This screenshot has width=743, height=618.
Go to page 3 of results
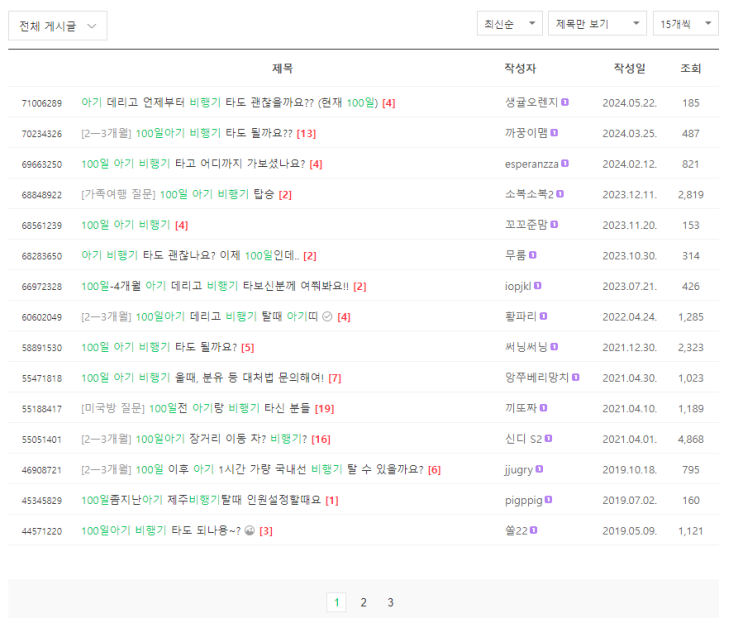[390, 602]
